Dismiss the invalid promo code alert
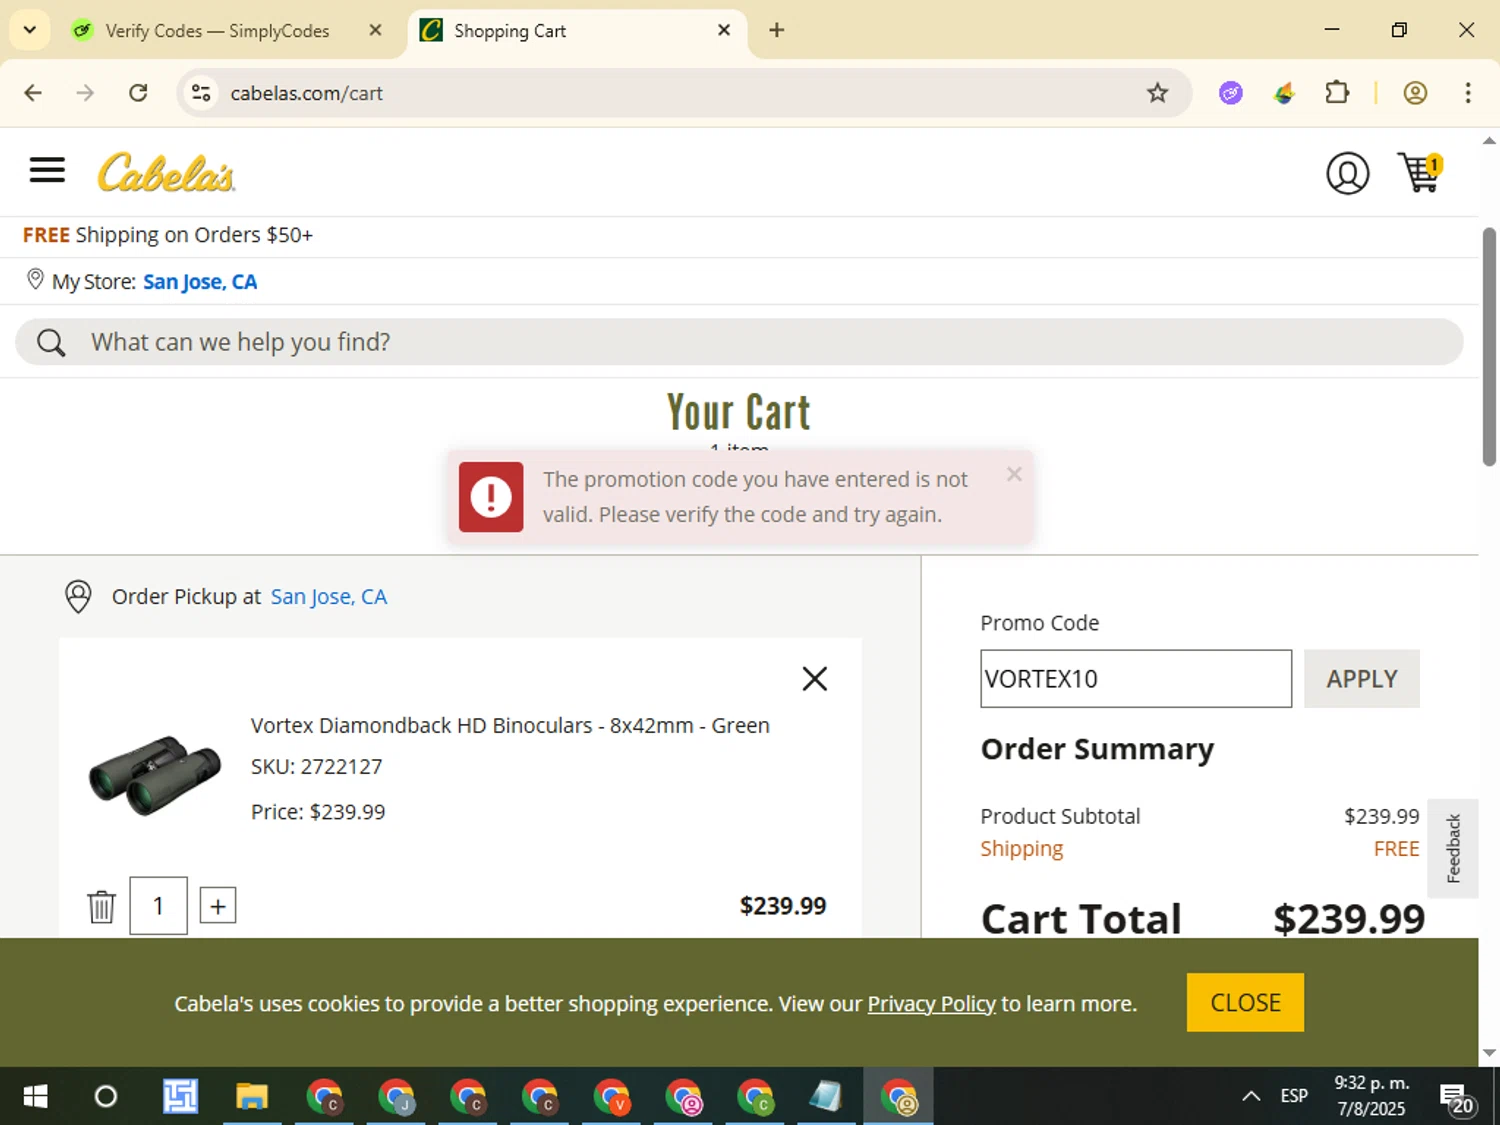This screenshot has height=1125, width=1500. click(x=1014, y=474)
